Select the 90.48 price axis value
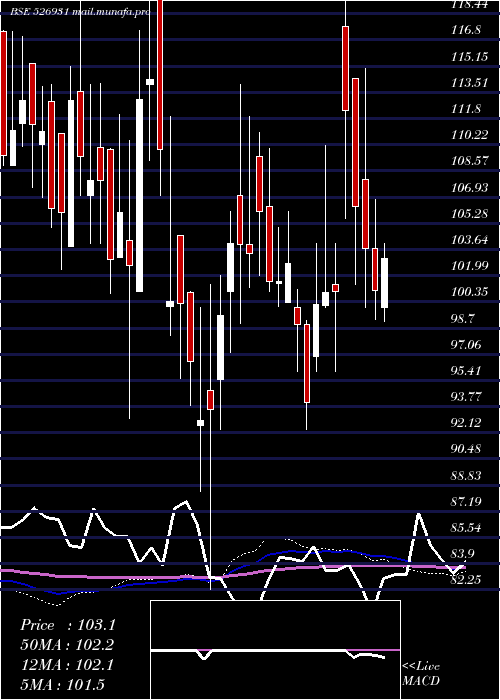500x700 pixels. (x=467, y=449)
